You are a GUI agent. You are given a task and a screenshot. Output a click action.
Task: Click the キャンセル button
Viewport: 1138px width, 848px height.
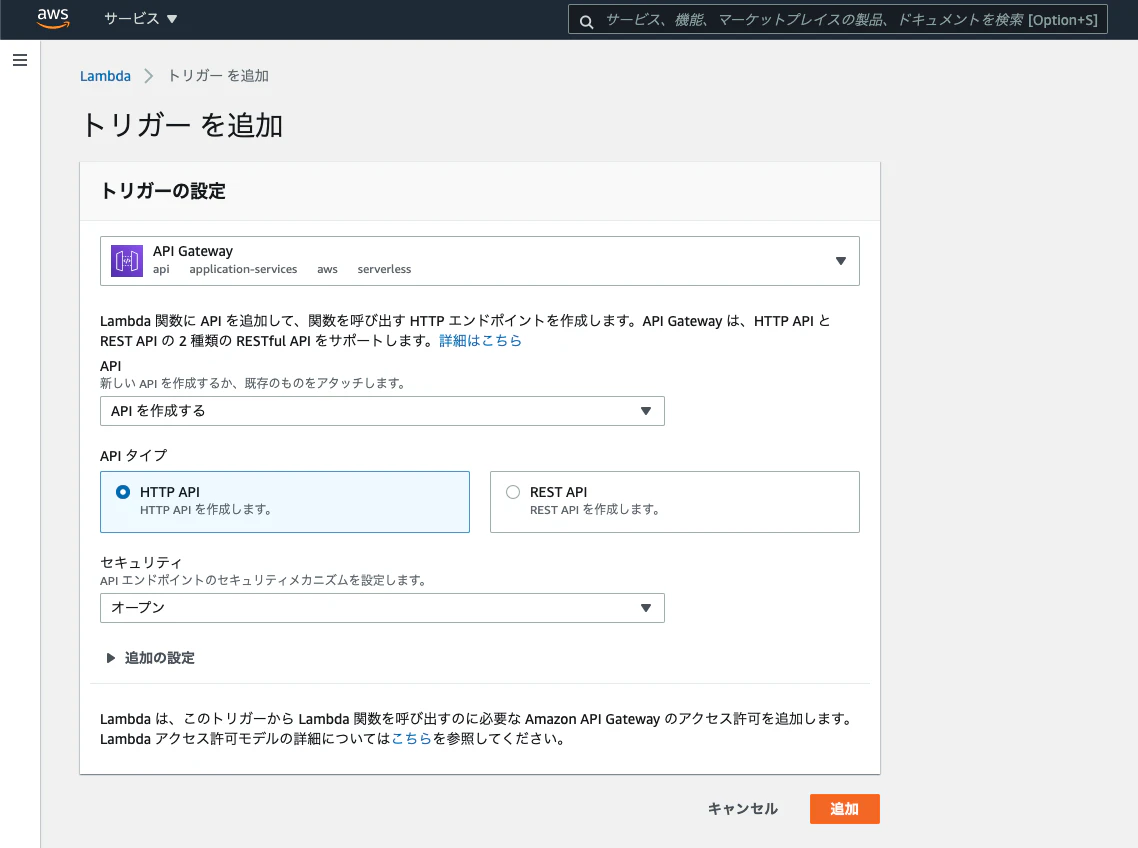tap(742, 809)
